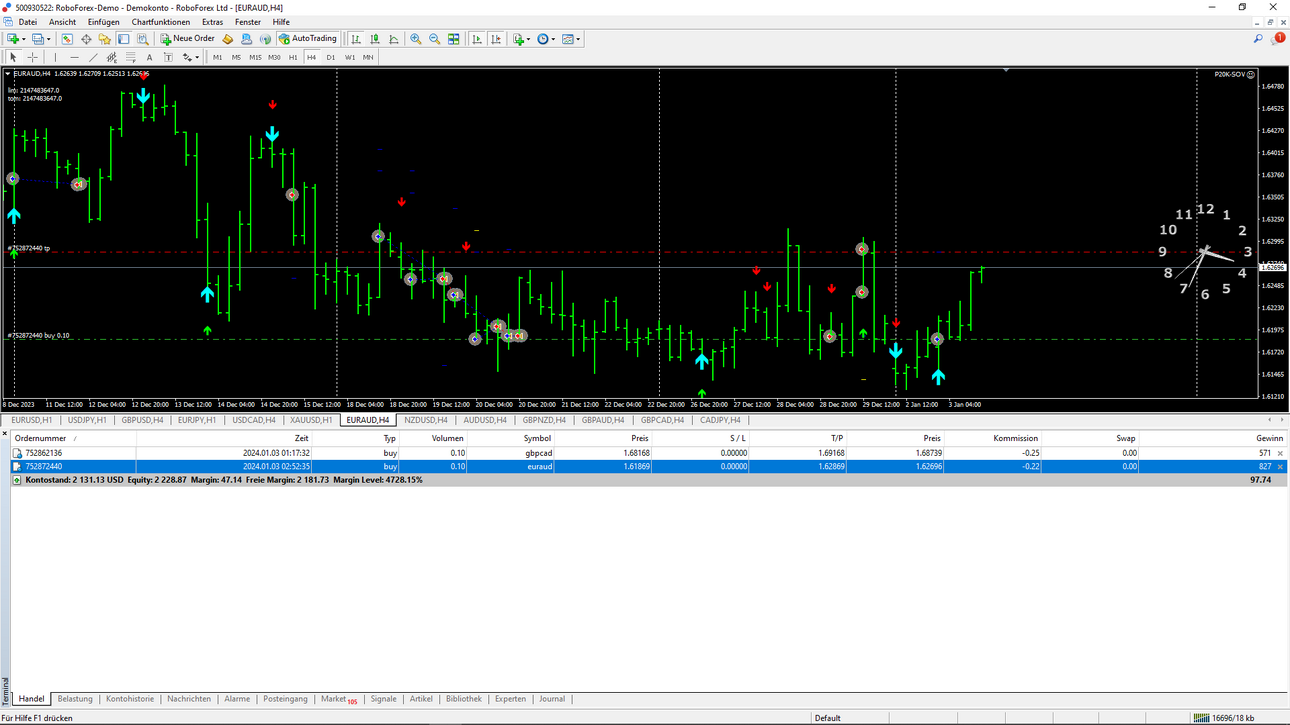Select order row 752862136
Screen dimensions: 1290x725
(x=648, y=453)
